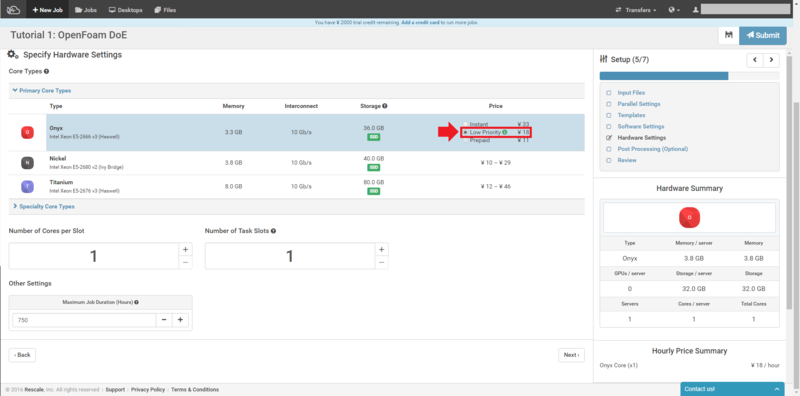
Task: Open the New Job menu item
Action: 47,10
